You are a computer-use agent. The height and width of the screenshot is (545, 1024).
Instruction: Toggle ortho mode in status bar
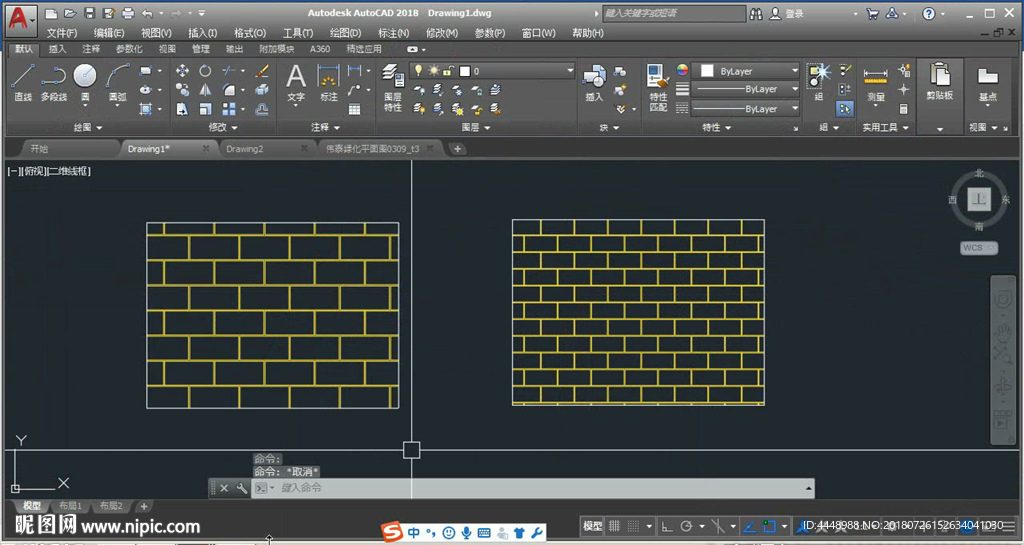point(667,526)
